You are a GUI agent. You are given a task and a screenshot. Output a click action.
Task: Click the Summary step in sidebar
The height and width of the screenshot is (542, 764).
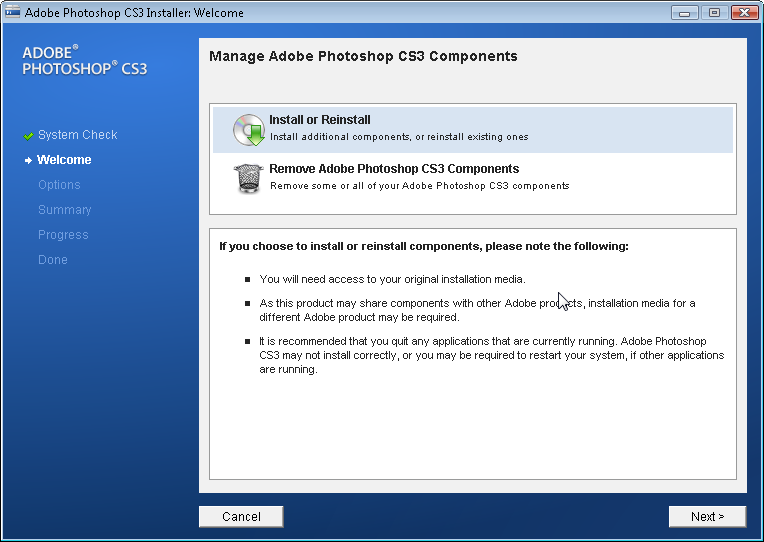pyautogui.click(x=64, y=210)
